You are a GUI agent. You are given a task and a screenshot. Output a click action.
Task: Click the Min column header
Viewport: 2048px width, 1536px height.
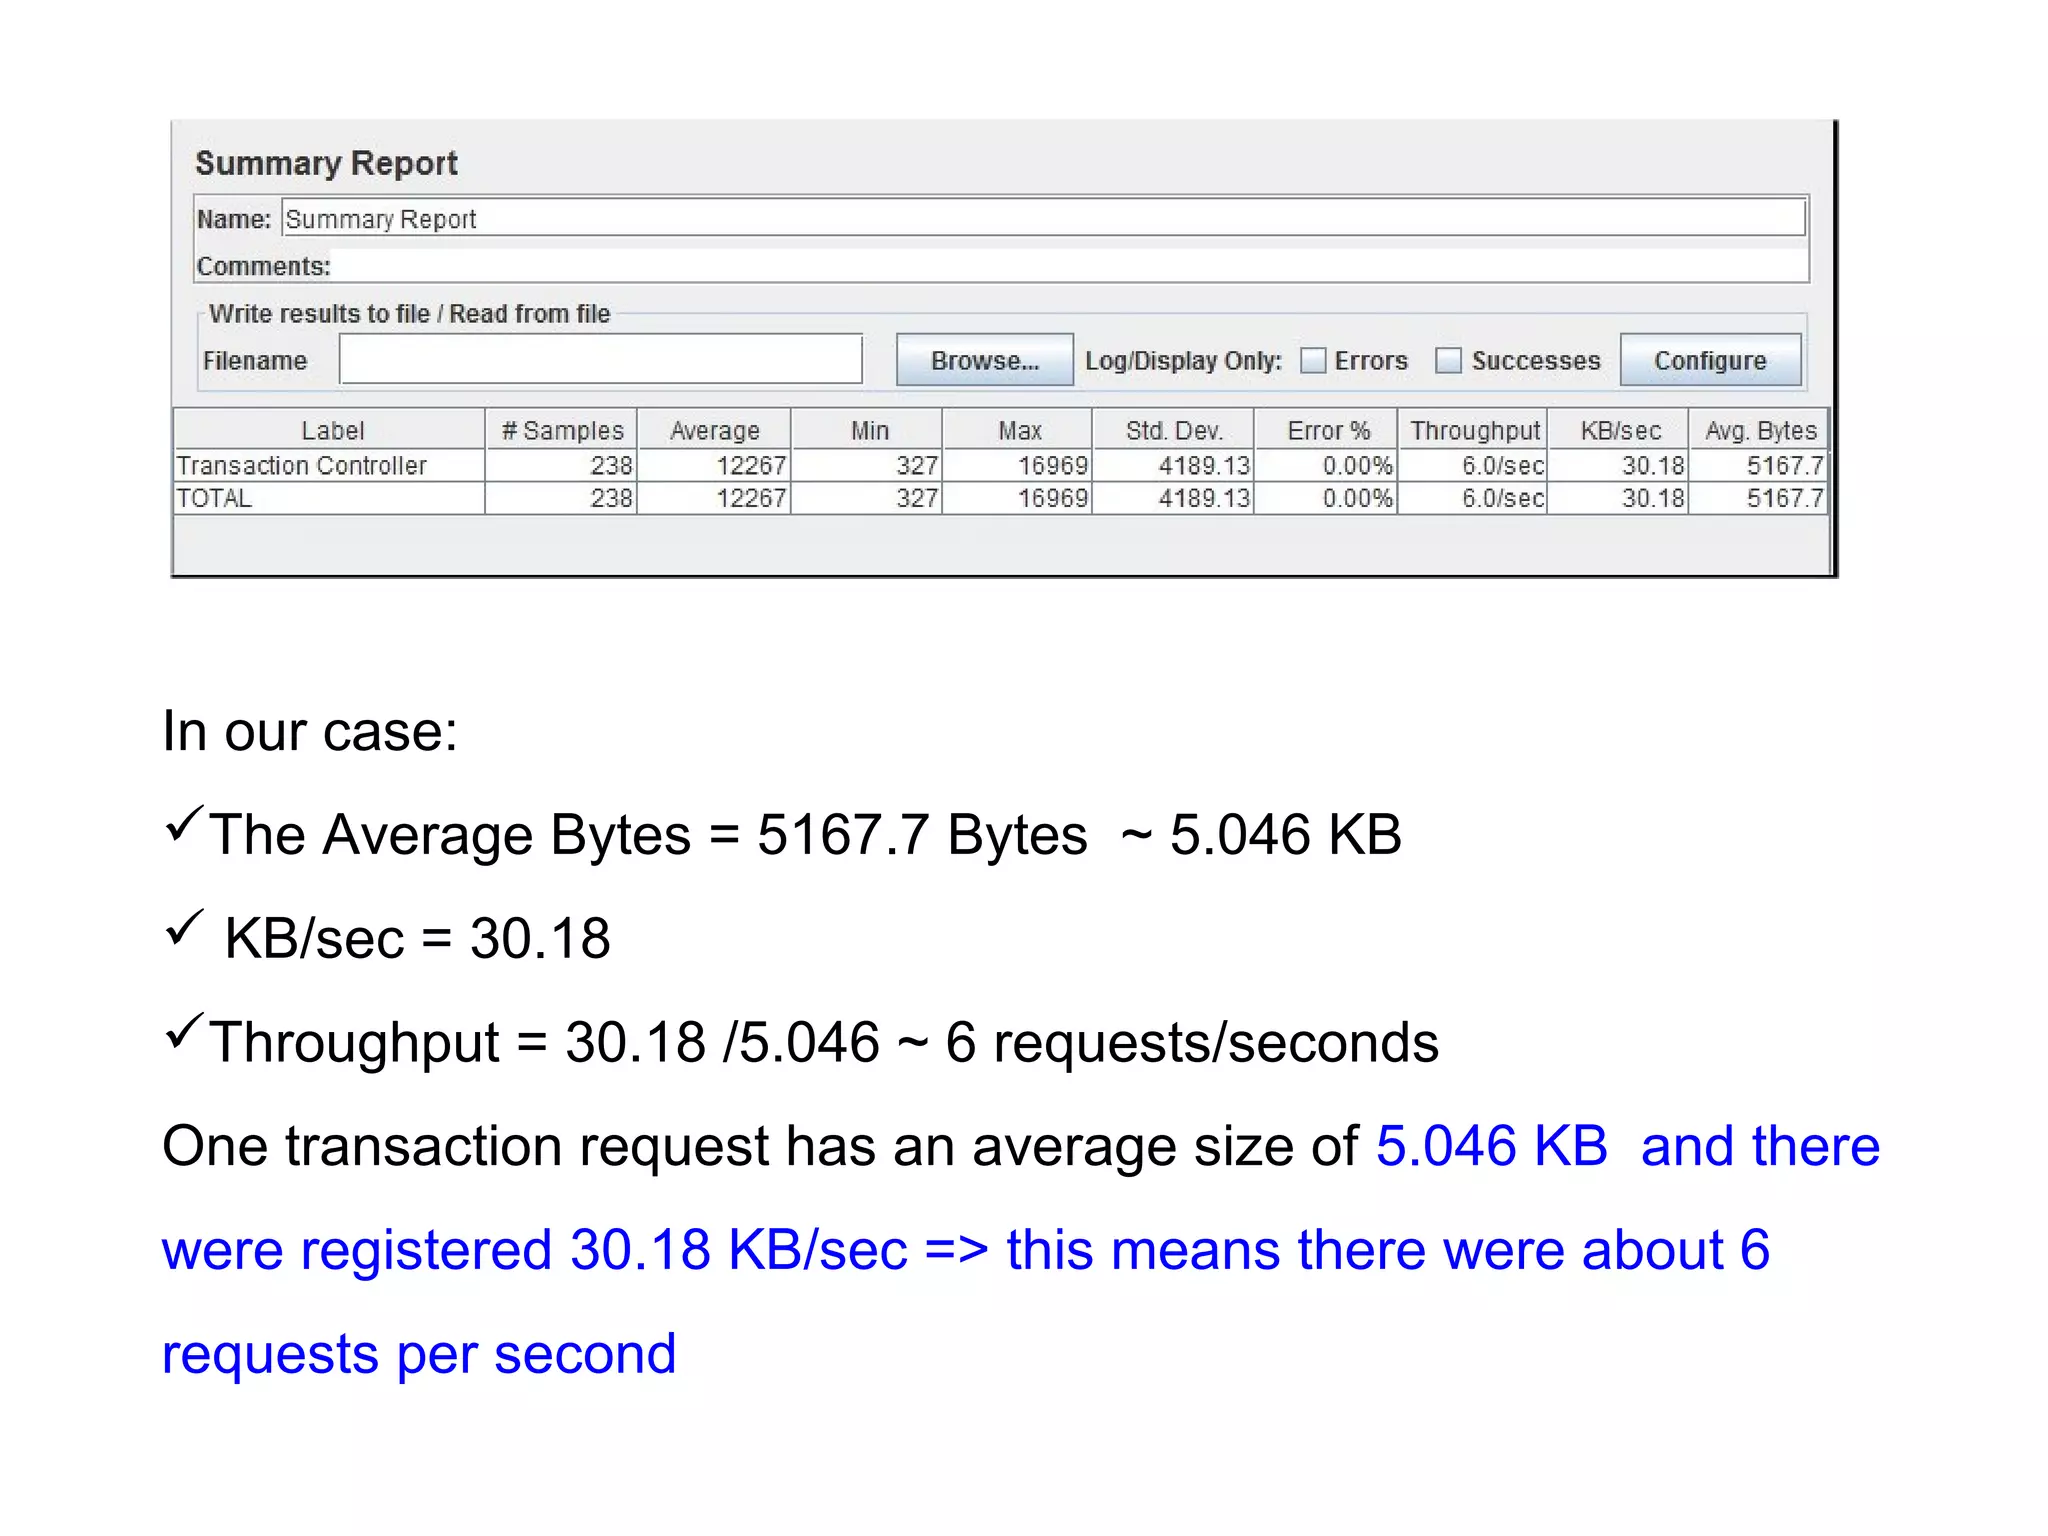click(x=868, y=430)
